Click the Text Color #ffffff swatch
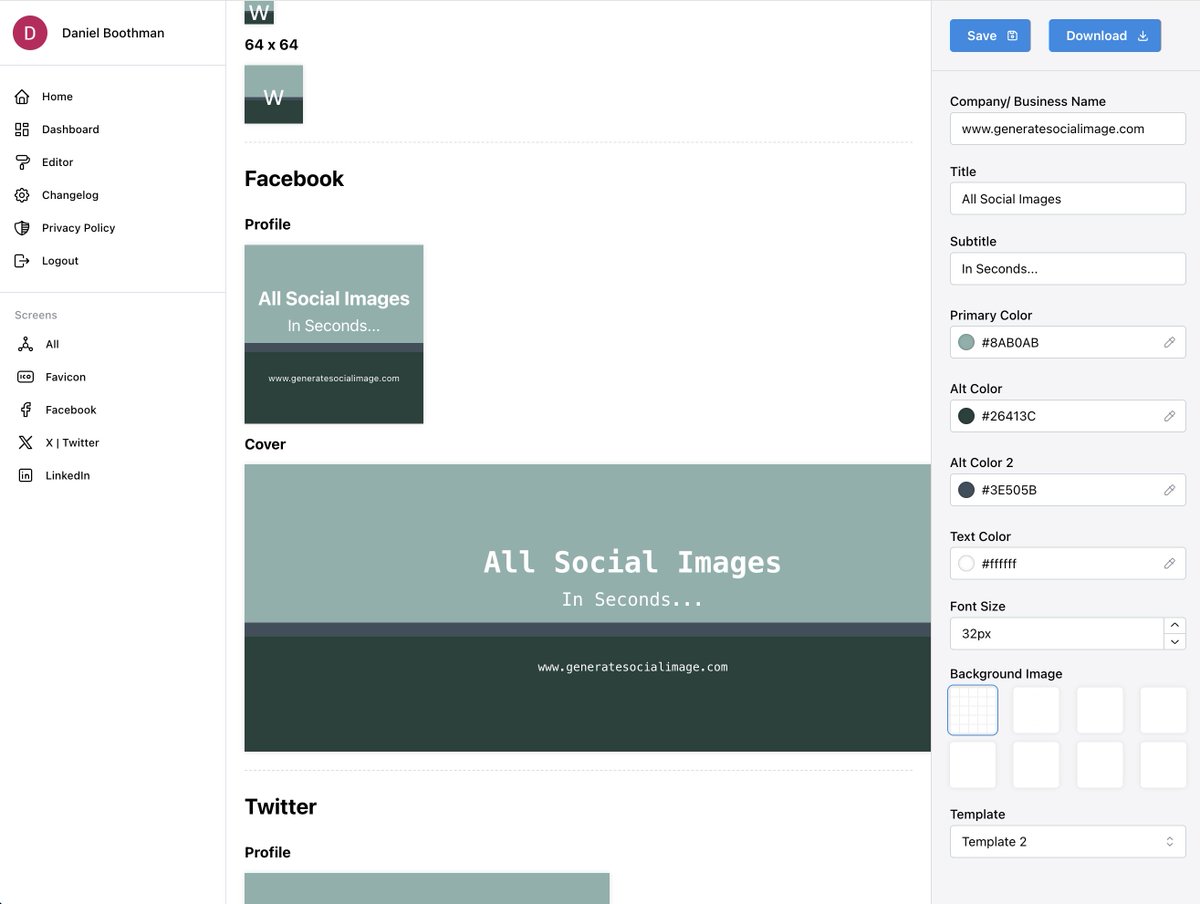 click(966, 564)
